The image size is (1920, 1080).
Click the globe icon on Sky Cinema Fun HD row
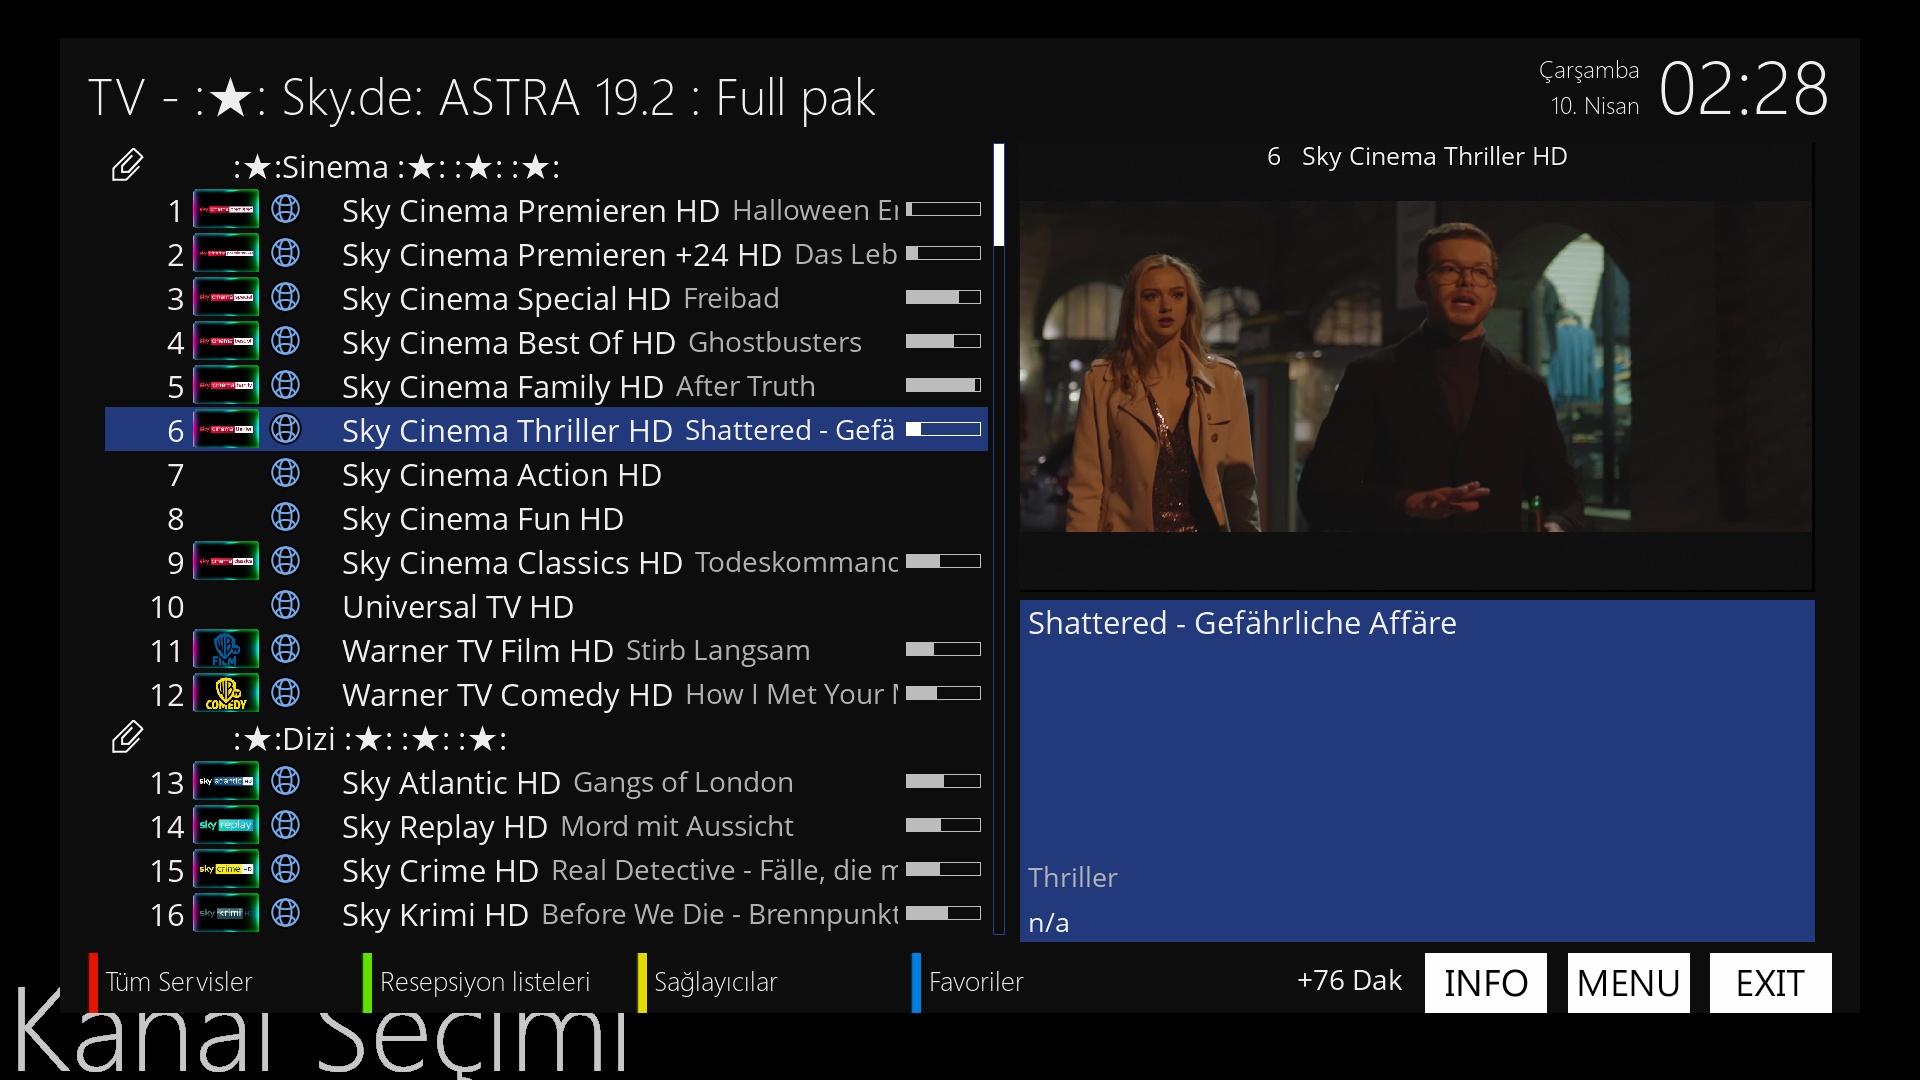(286, 517)
